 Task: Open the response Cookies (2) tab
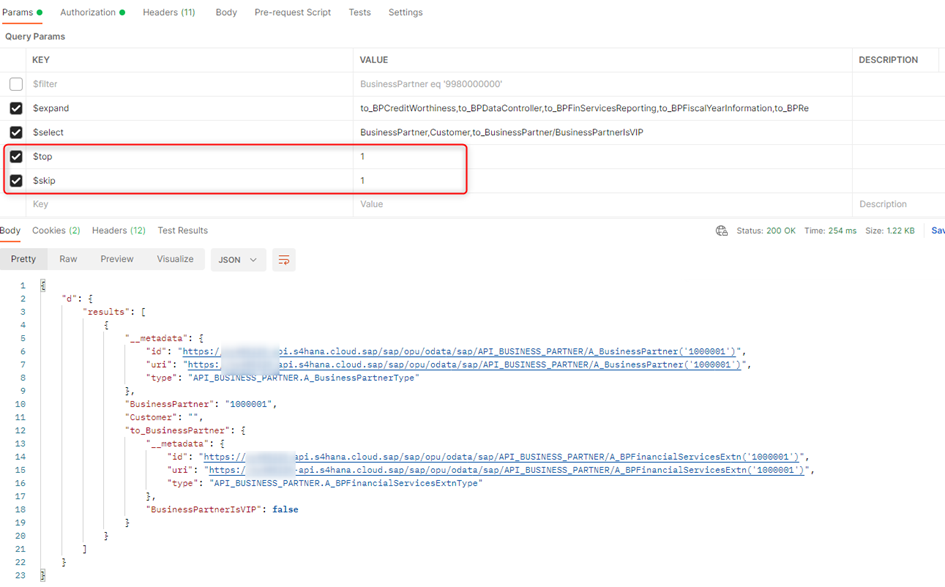tap(56, 231)
